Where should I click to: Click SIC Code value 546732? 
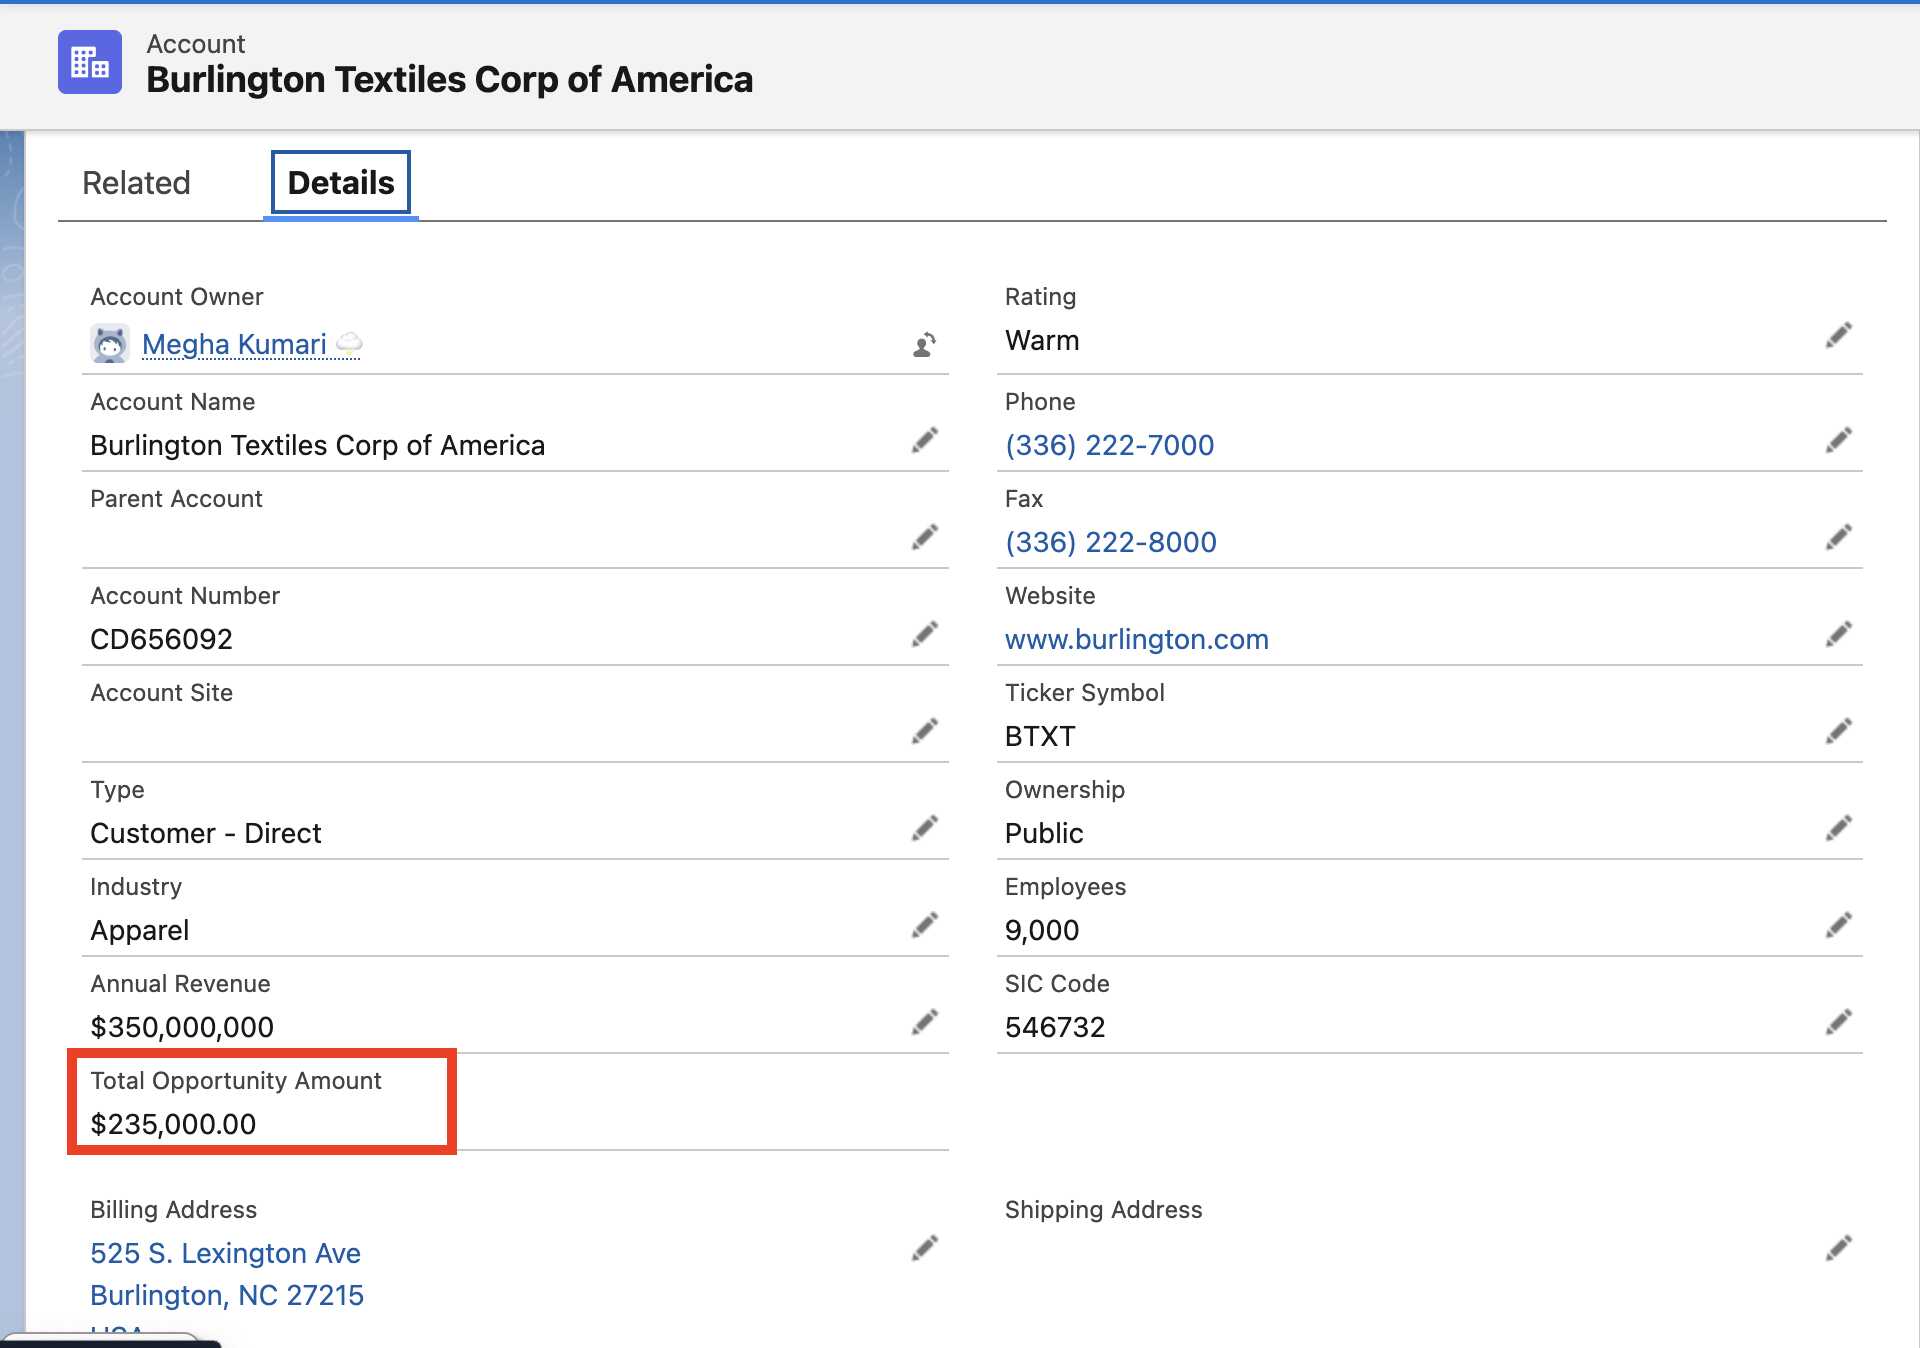pyautogui.click(x=1055, y=1027)
